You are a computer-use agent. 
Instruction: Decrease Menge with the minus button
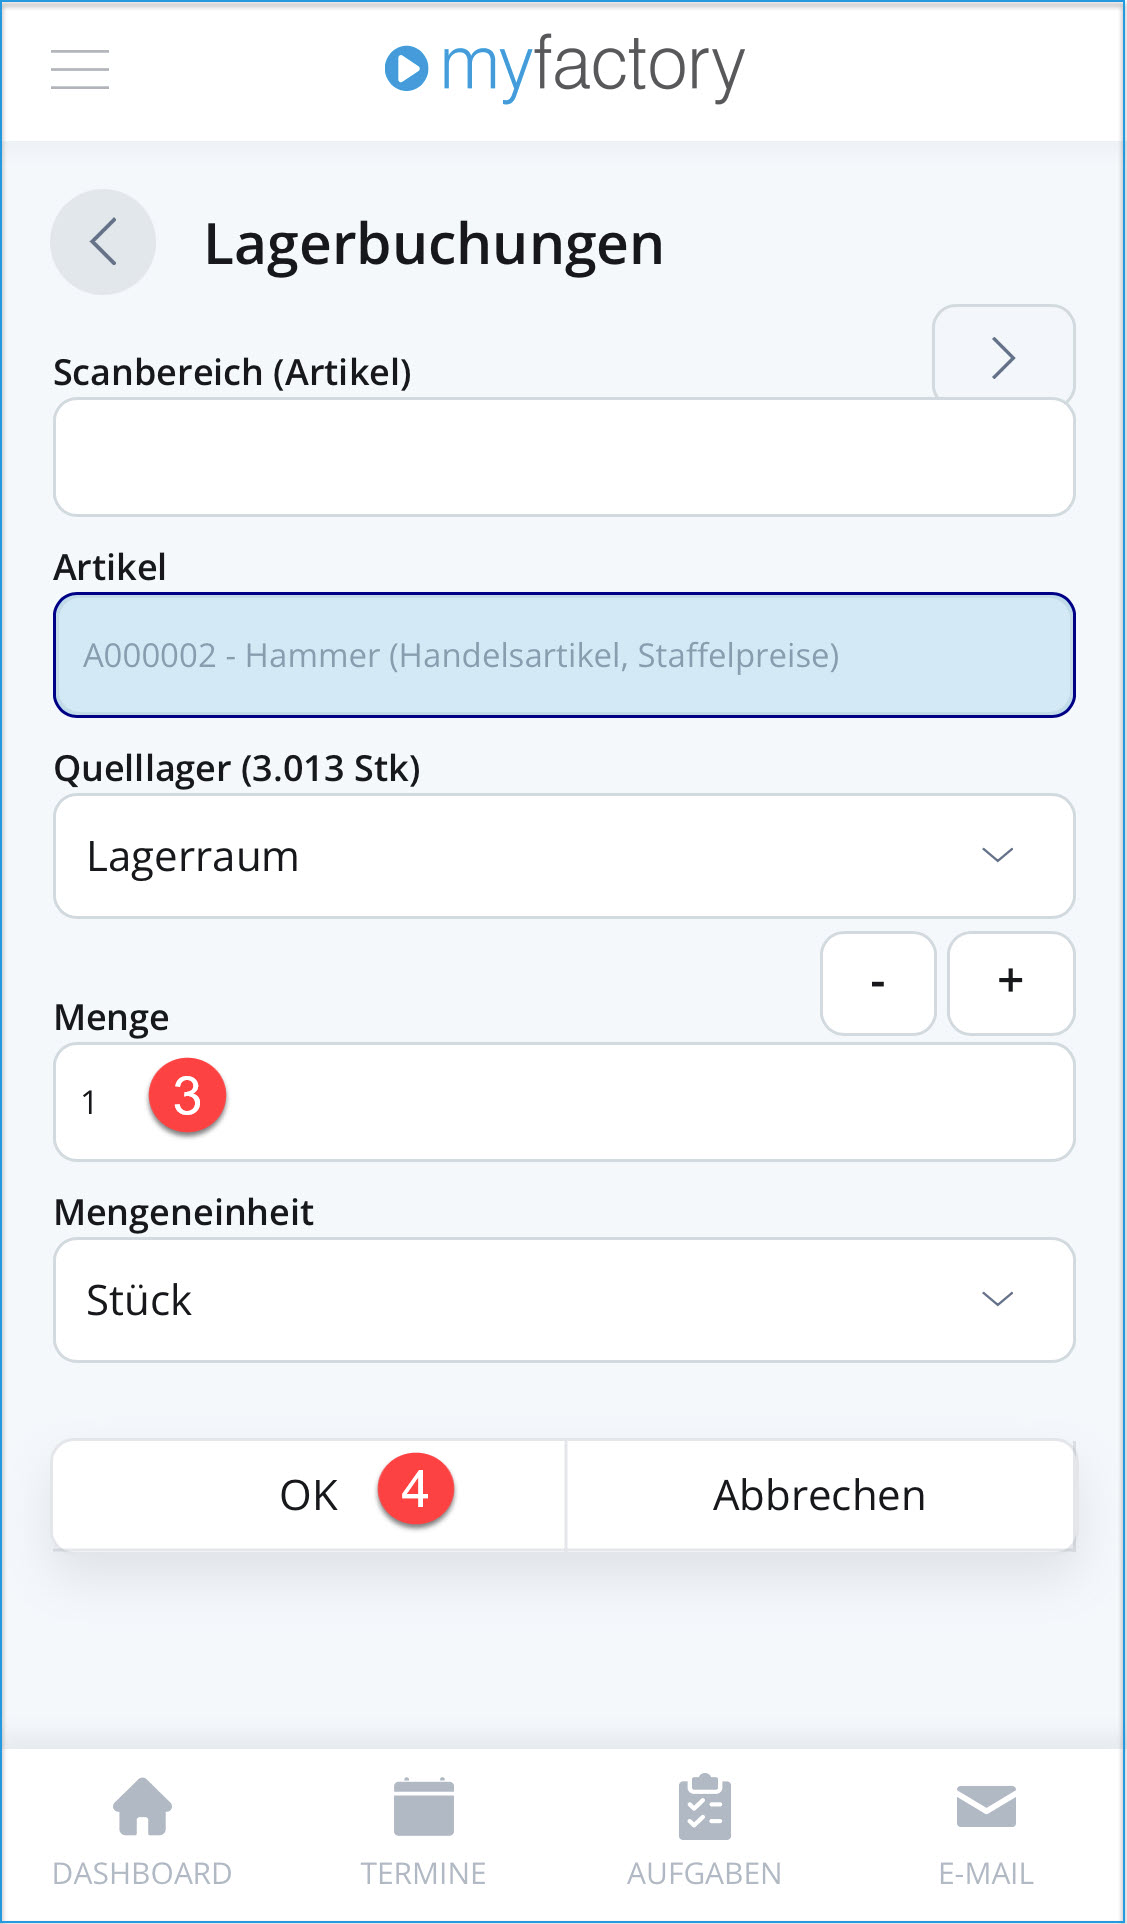tap(878, 983)
